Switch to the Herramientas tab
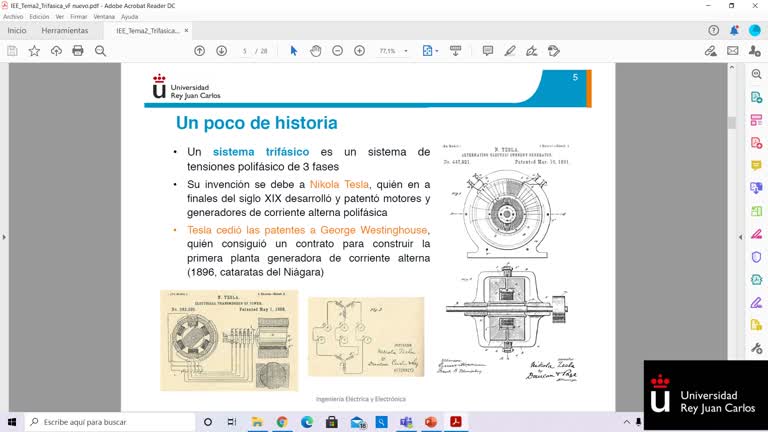 65,30
